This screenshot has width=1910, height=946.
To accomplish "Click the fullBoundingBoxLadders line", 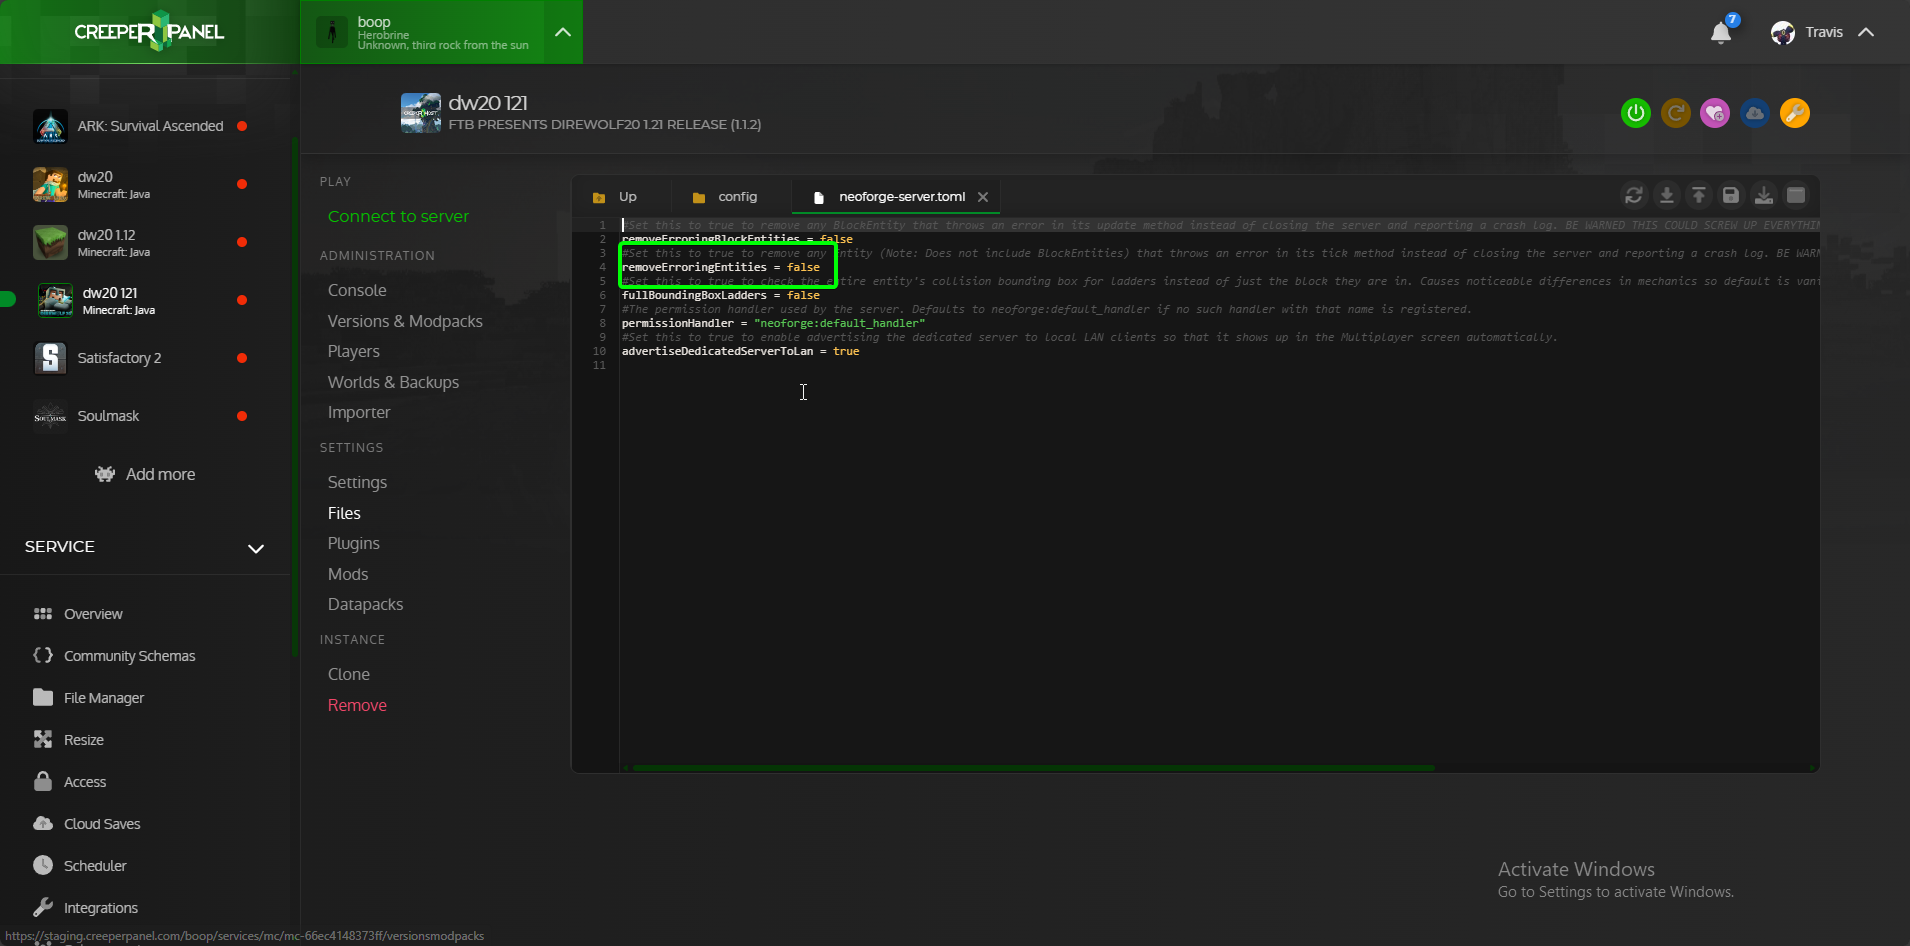I will [721, 295].
